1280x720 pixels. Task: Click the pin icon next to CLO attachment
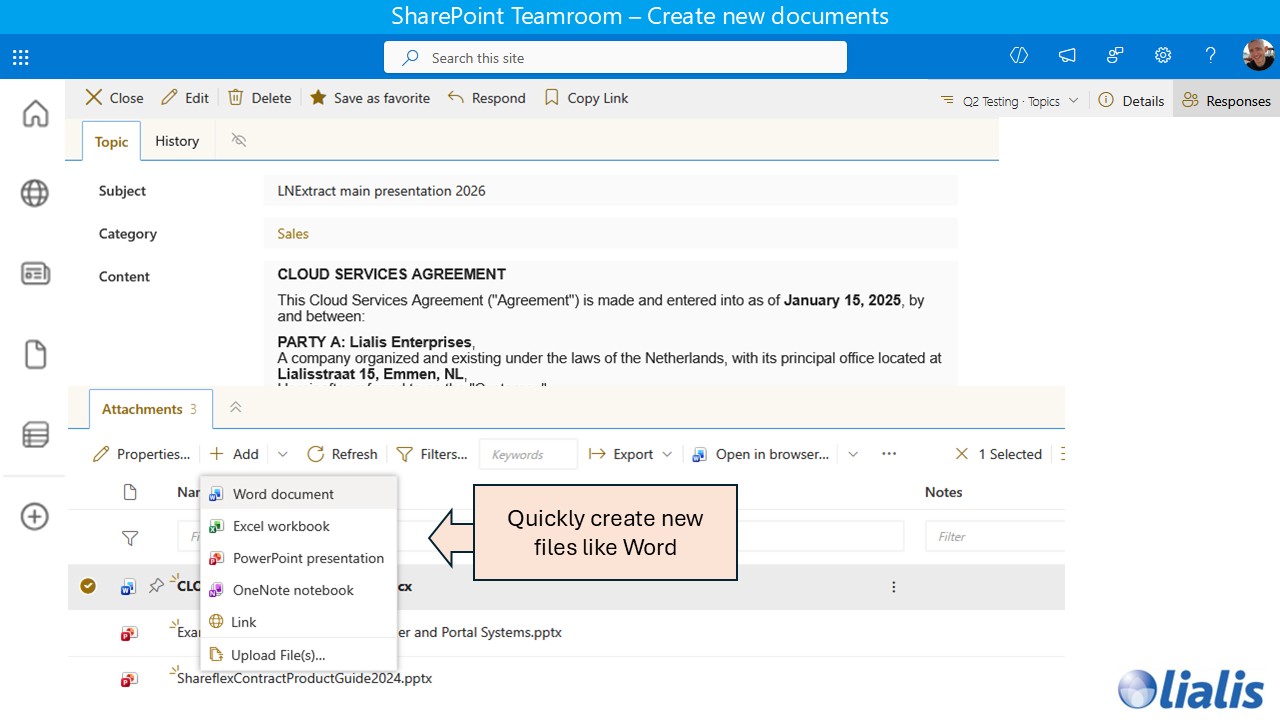157,586
